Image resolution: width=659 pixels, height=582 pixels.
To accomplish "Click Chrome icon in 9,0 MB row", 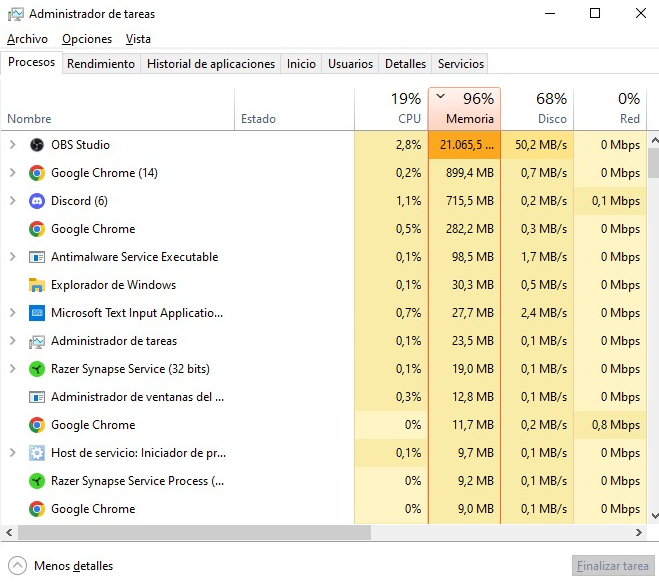I will click(37, 509).
